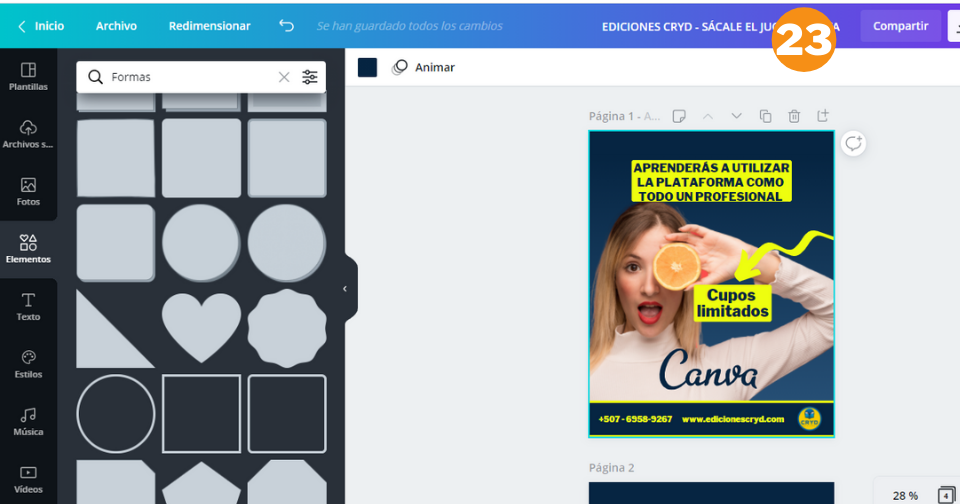Open the Plantillas sidebar tab

click(28, 77)
